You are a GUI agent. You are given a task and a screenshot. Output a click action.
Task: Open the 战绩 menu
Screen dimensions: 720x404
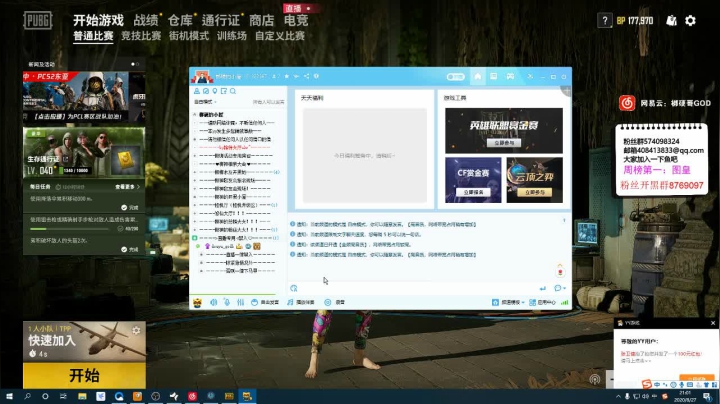pyautogui.click(x=146, y=20)
